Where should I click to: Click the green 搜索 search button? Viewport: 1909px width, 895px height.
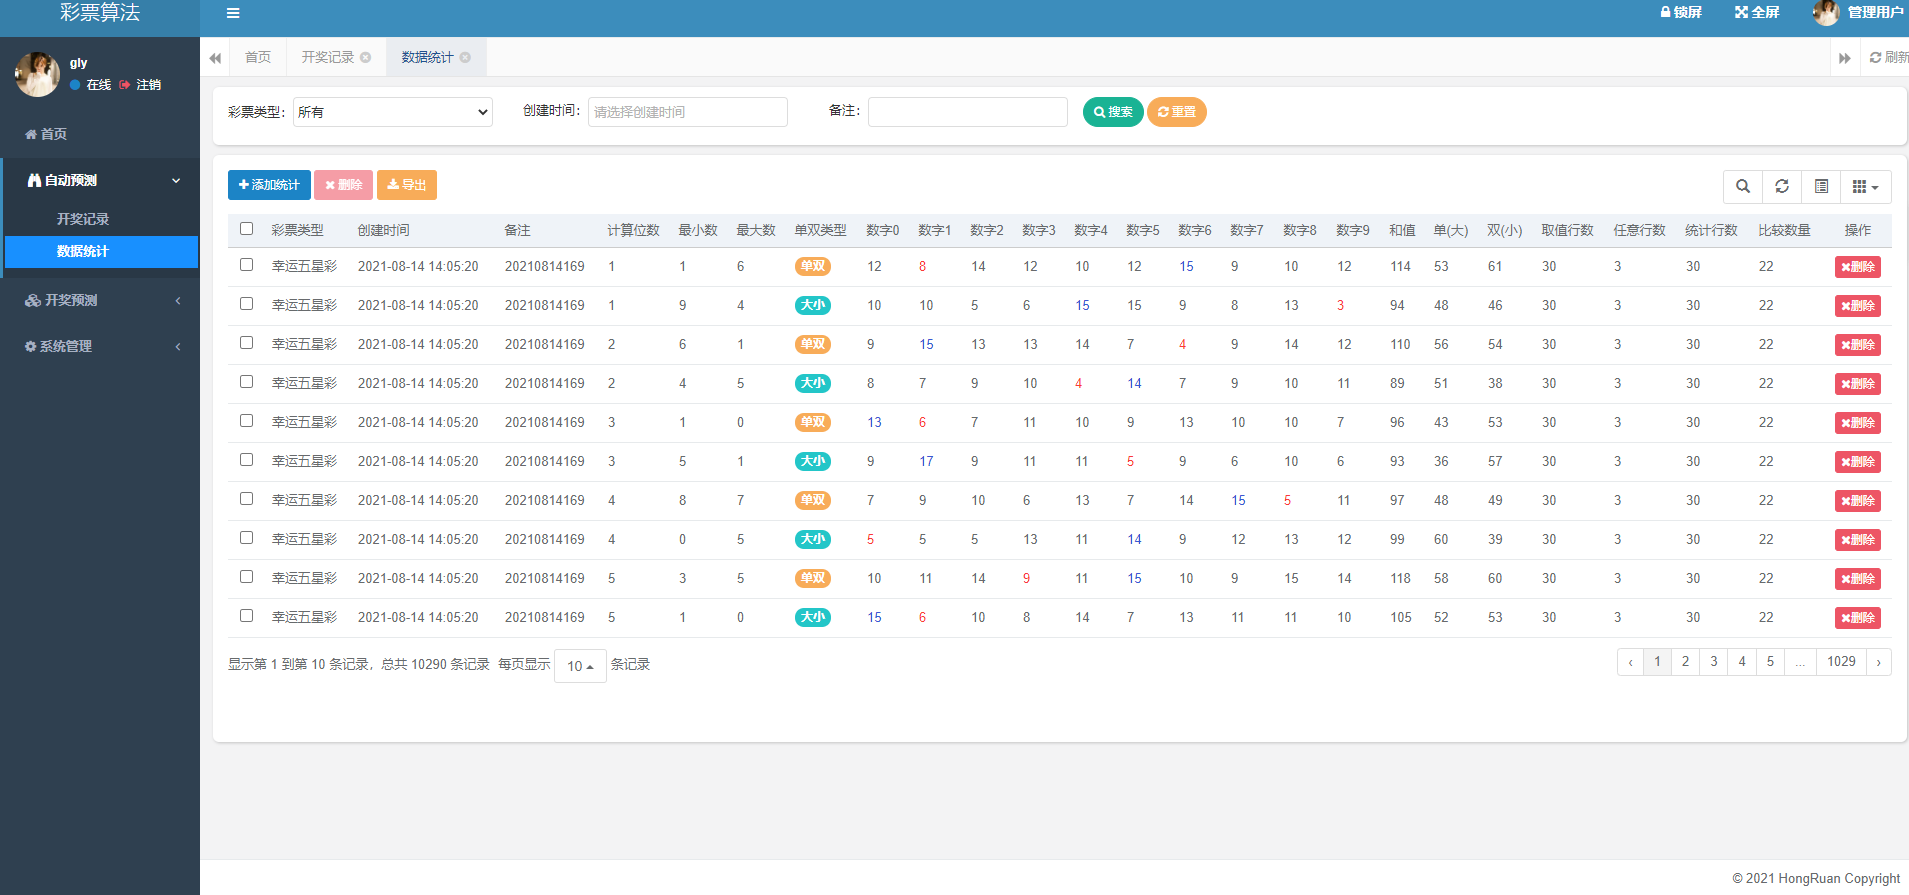(1113, 112)
